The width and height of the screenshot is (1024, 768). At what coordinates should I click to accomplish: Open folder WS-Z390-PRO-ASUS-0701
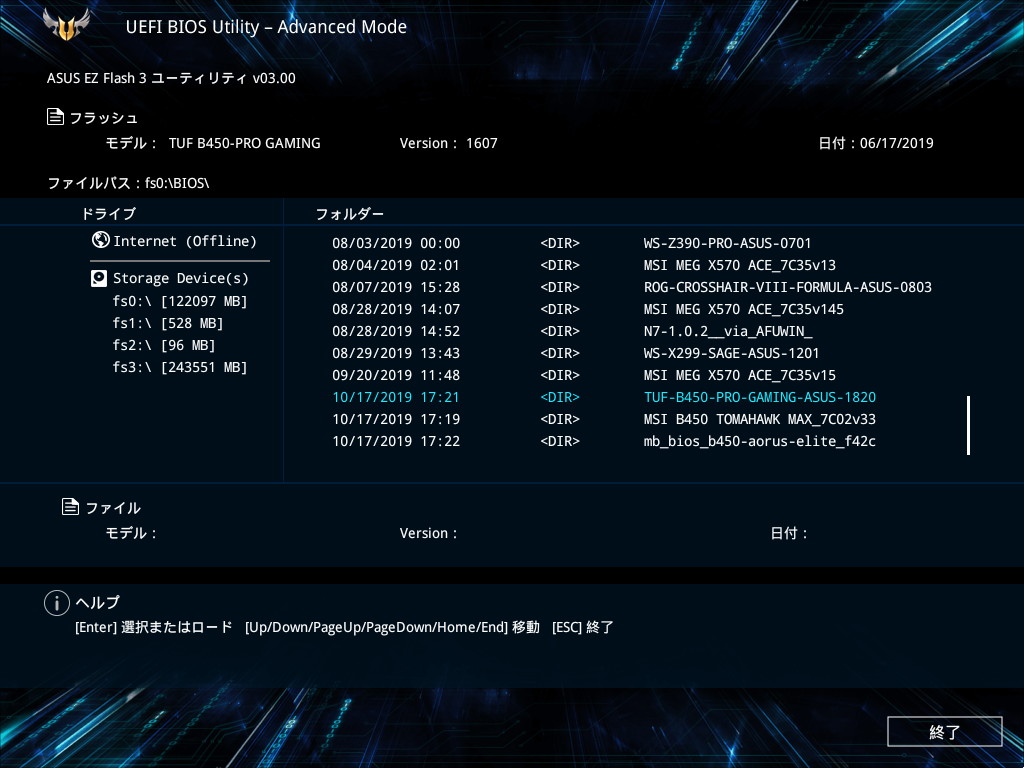(x=727, y=243)
